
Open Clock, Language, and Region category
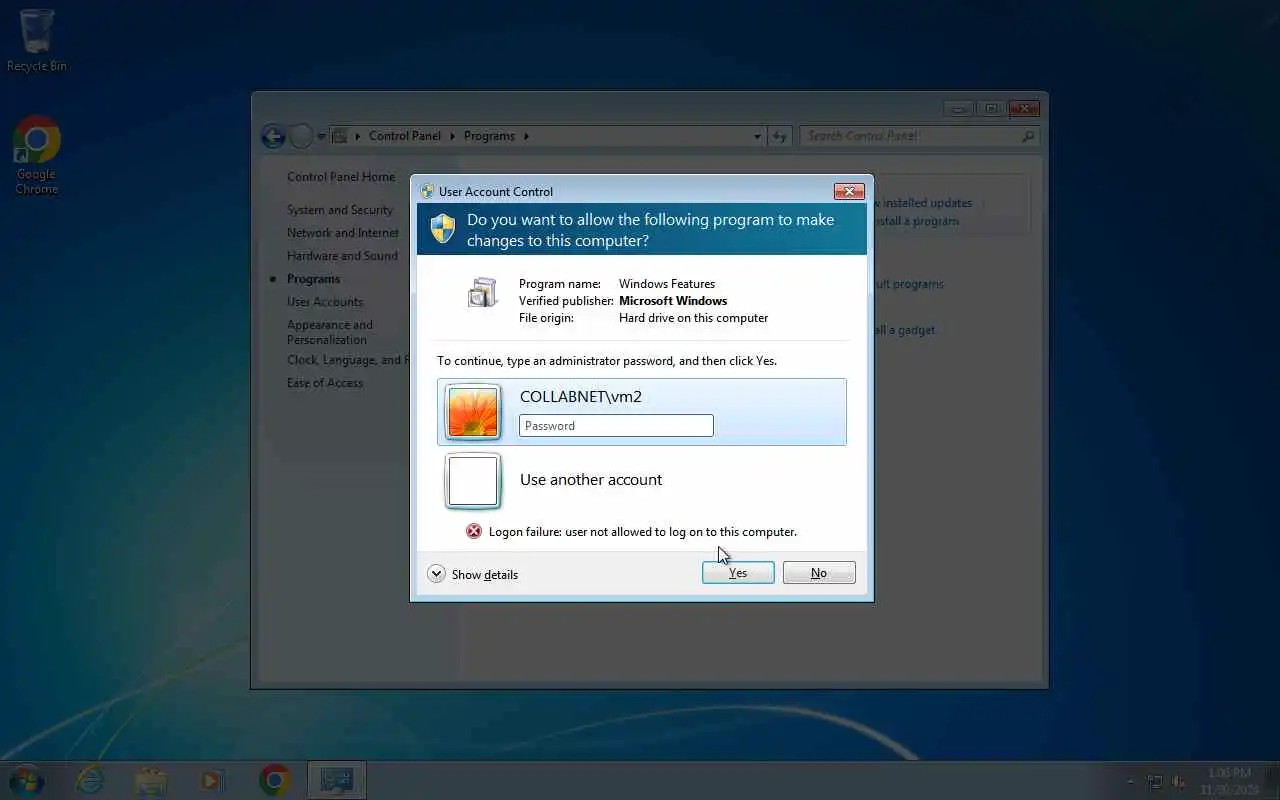347,360
